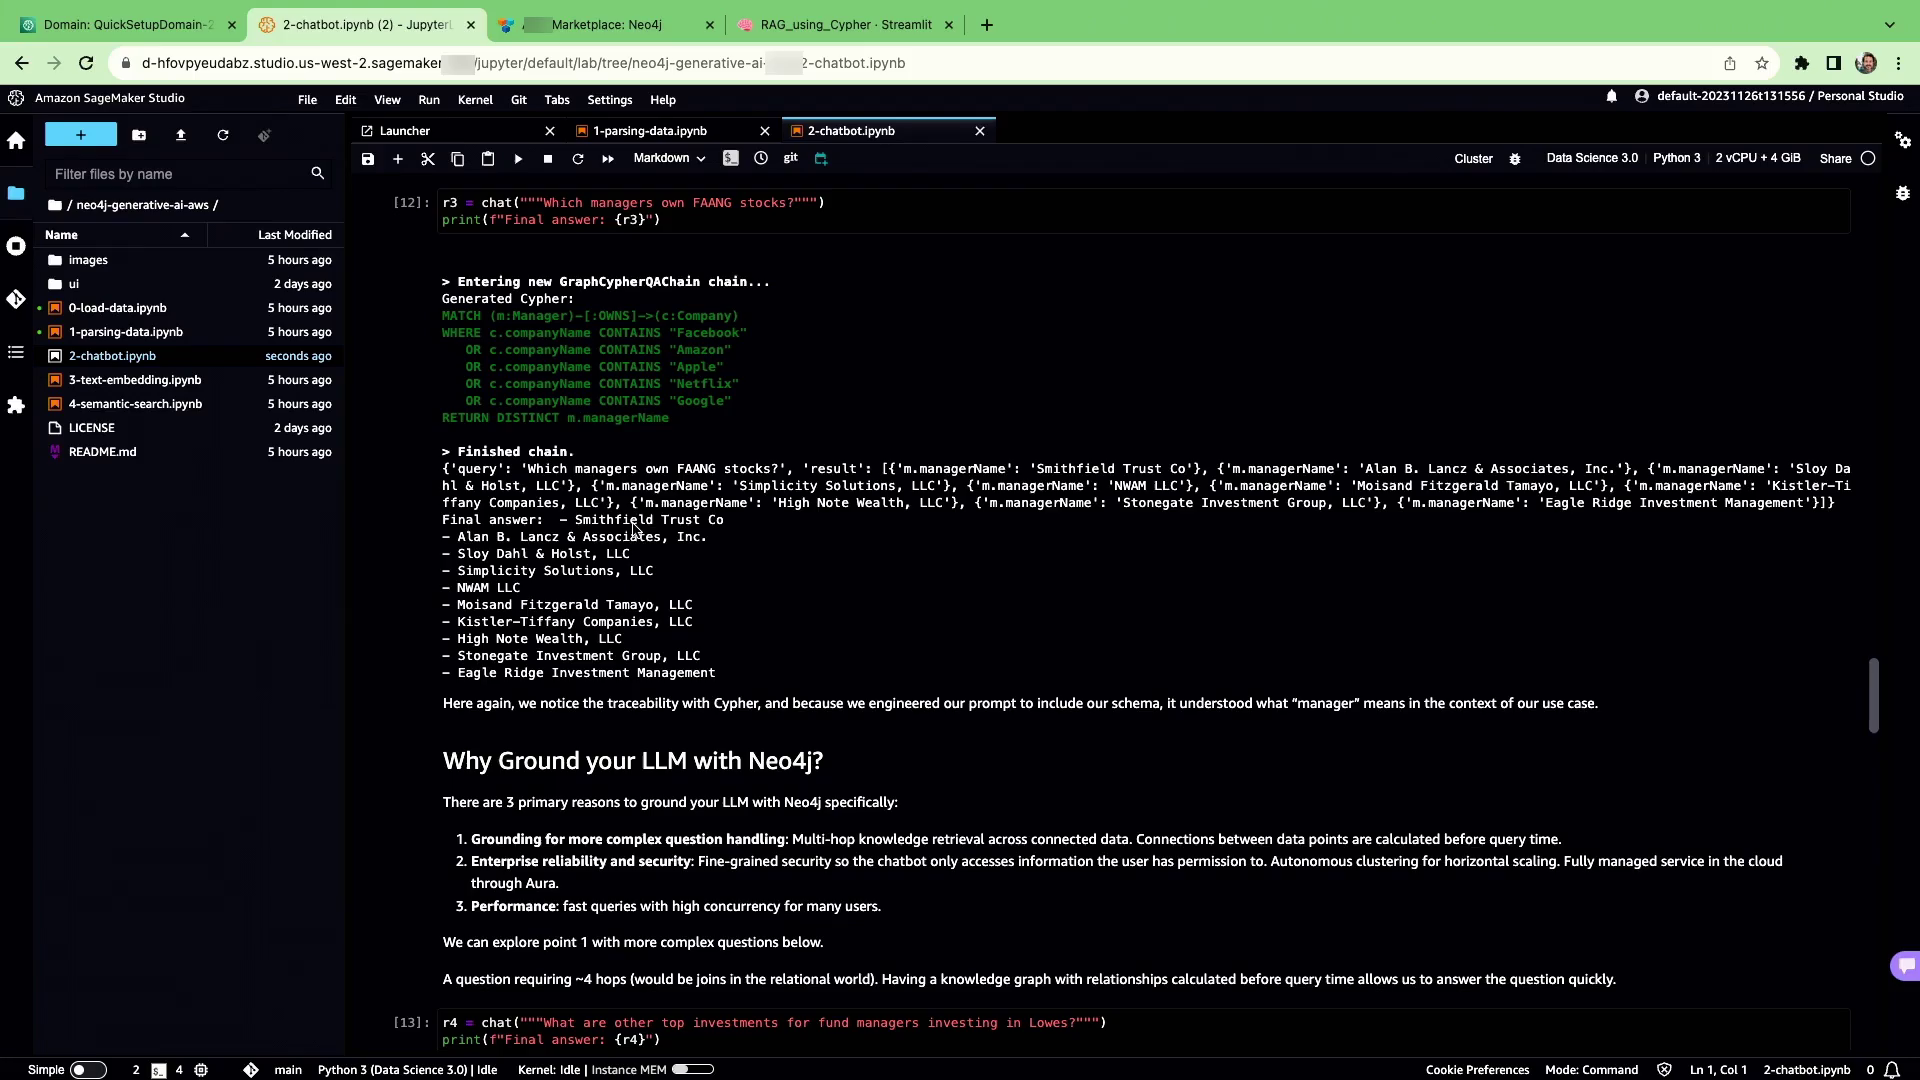Open Git panel in left sidebar

[x=16, y=299]
